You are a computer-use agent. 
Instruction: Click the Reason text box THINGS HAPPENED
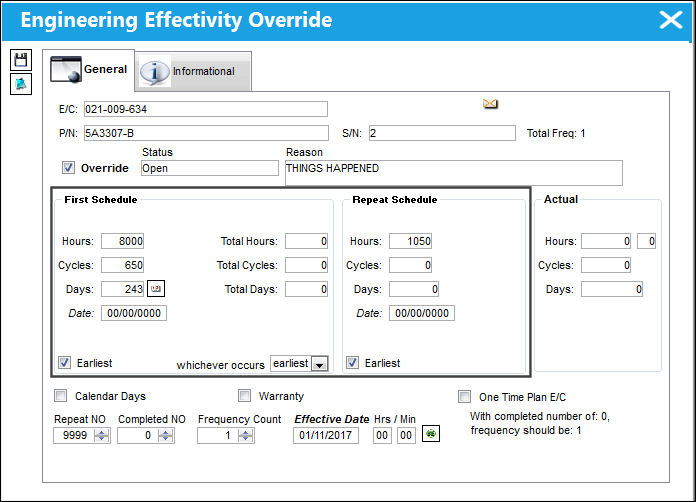[454, 173]
